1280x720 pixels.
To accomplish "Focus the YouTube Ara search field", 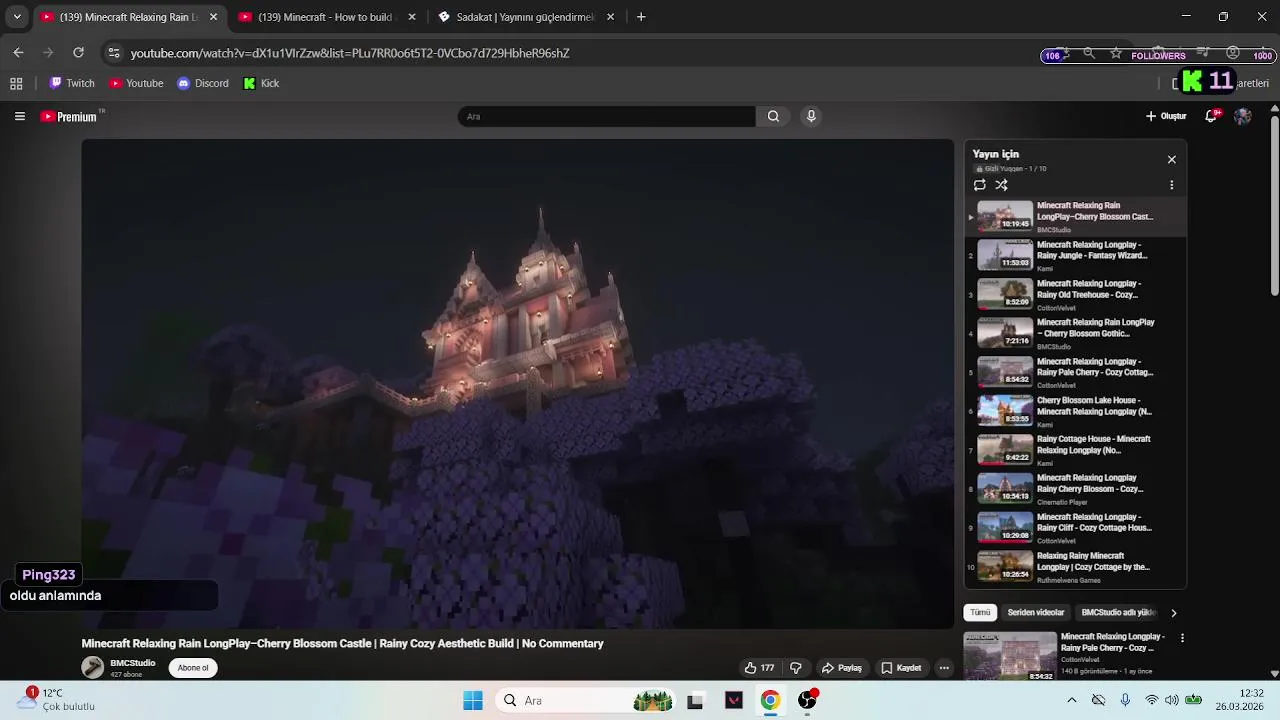I will [x=607, y=116].
